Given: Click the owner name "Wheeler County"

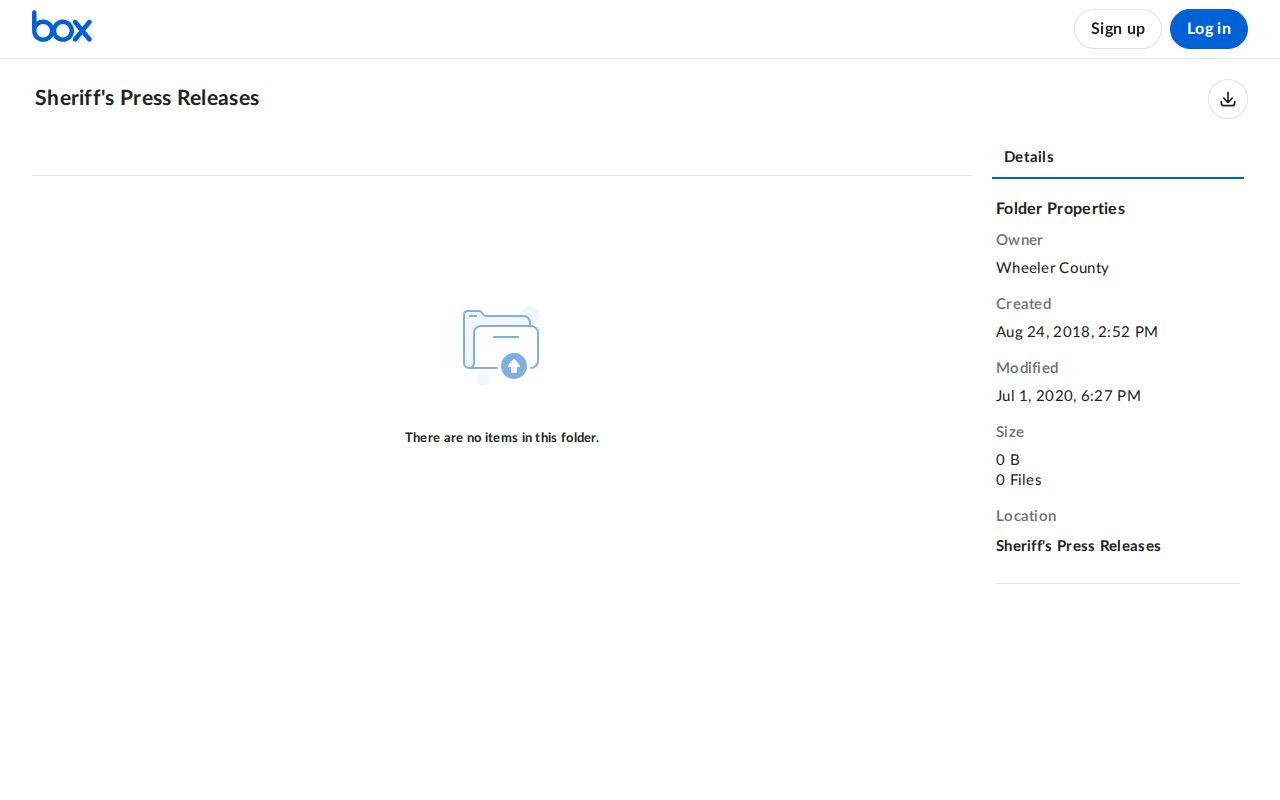Looking at the screenshot, I should 1052,268.
